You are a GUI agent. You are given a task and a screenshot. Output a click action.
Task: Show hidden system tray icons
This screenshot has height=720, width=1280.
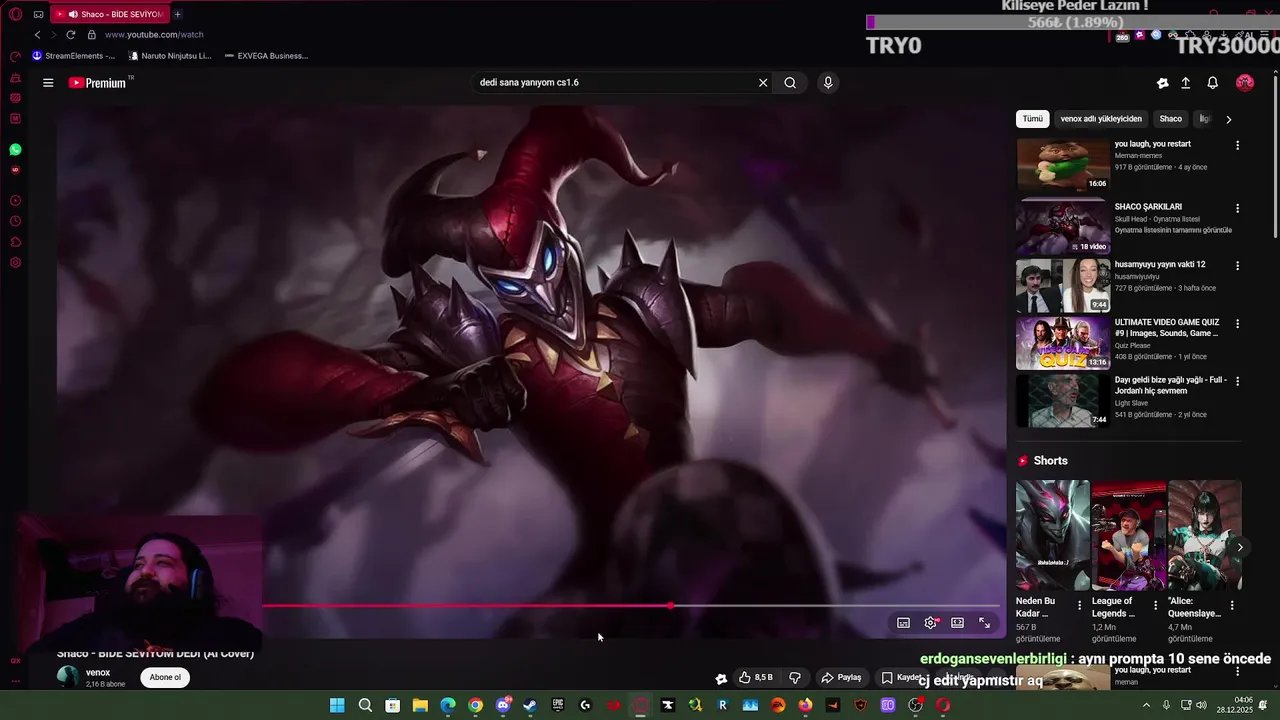pos(1146,705)
